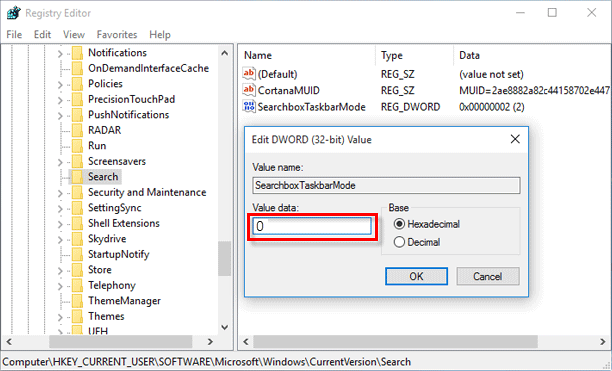Confirm the DWORD edit with OK
This screenshot has height=371, width=612.
tap(416, 276)
